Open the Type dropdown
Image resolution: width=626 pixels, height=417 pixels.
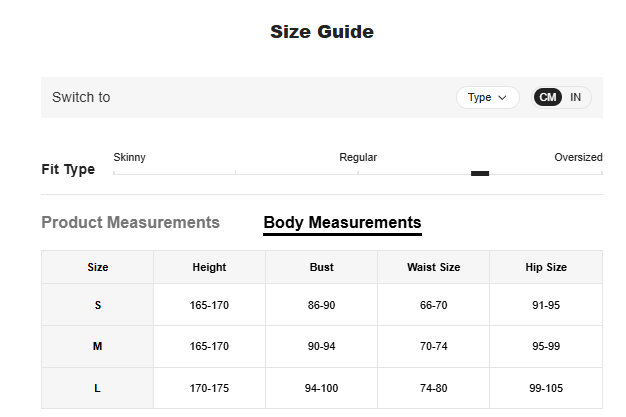(487, 98)
